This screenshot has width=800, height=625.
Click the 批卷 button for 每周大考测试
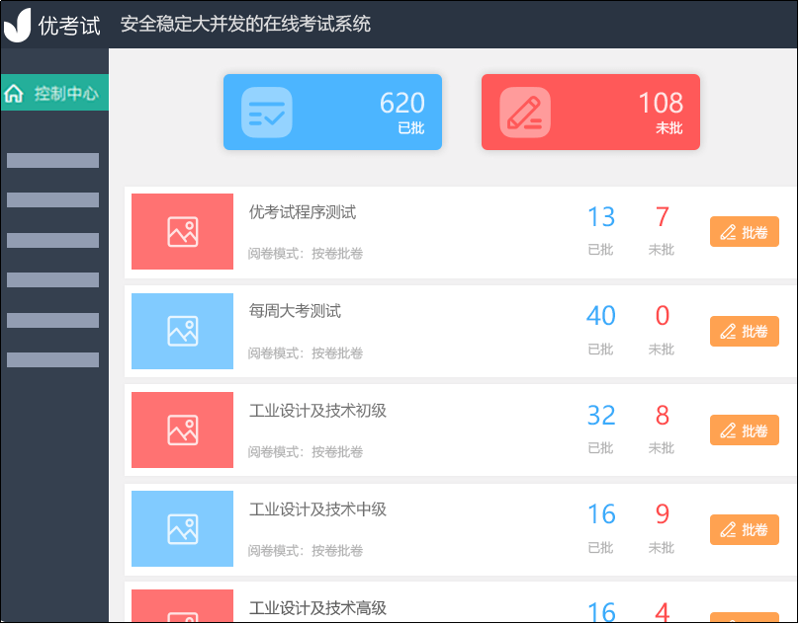pos(744,332)
